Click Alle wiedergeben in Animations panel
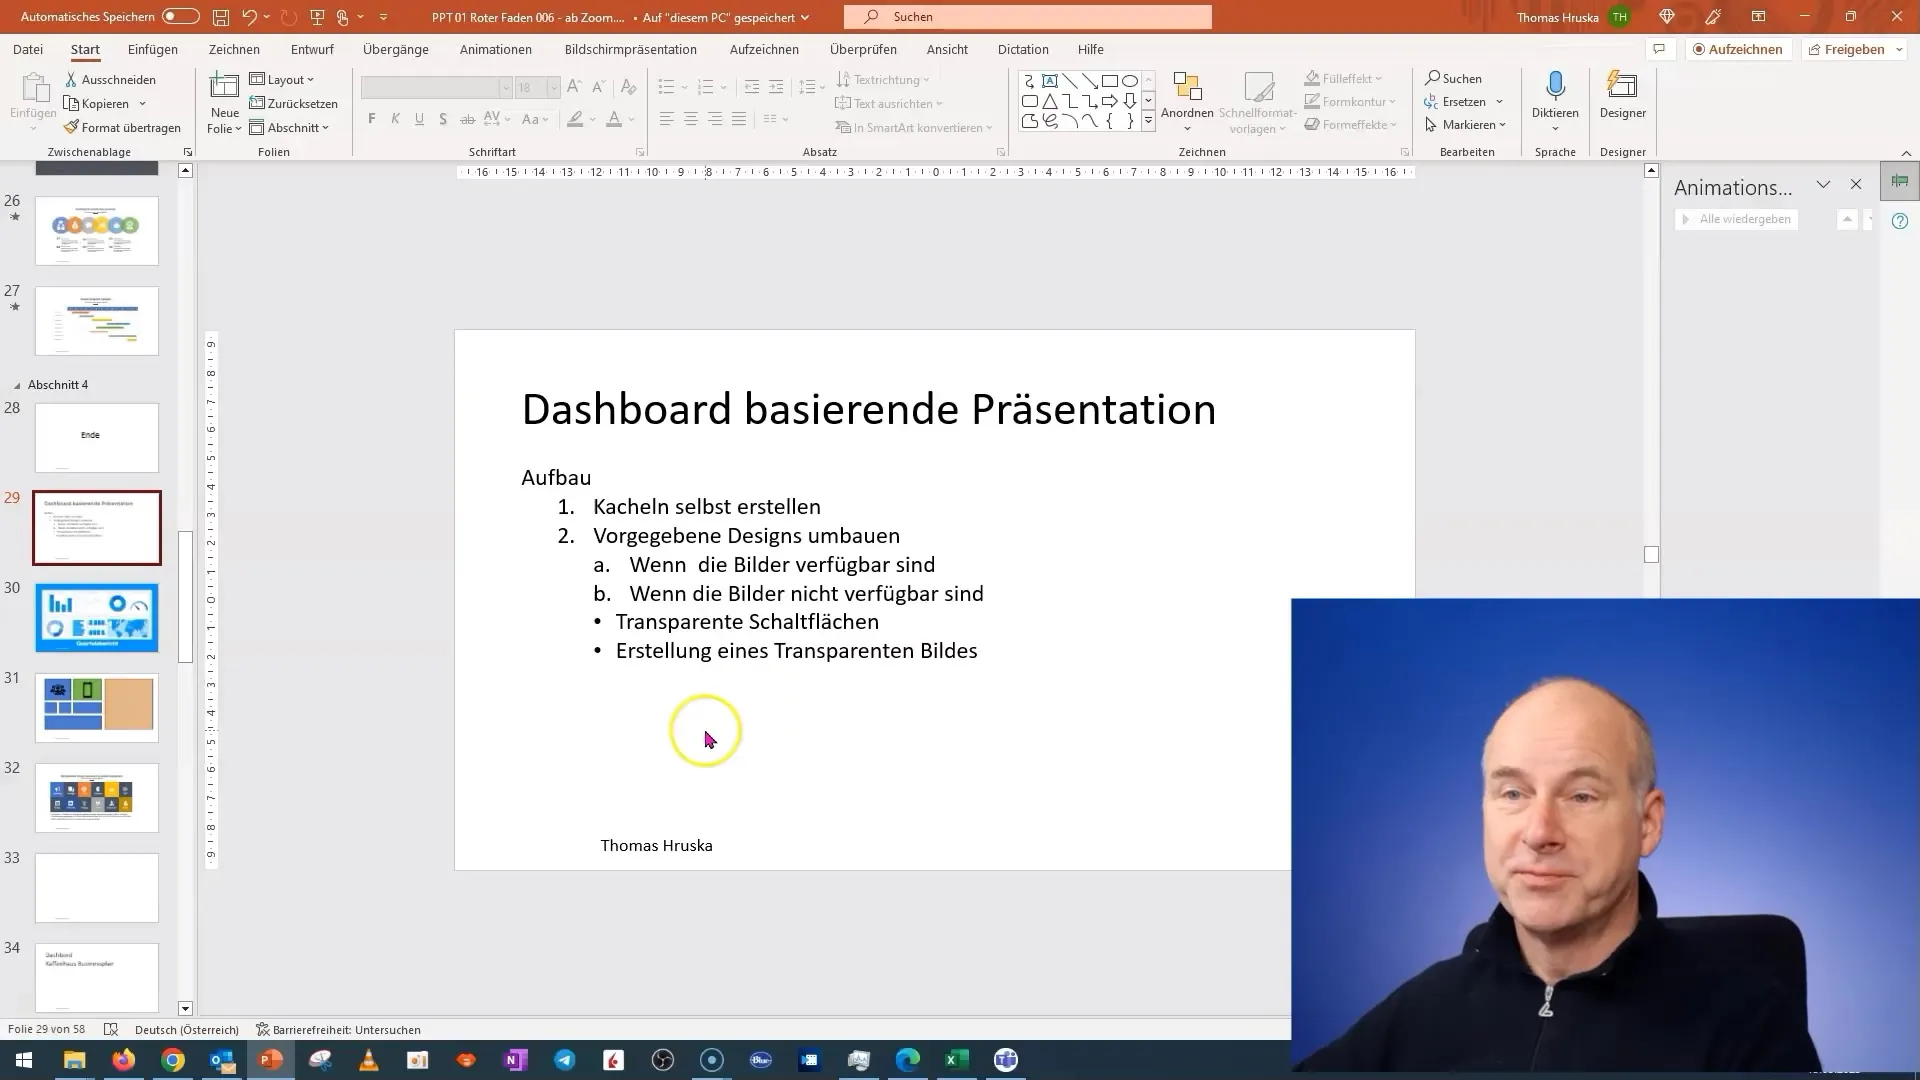The height and width of the screenshot is (1080, 1920). 1741,219
